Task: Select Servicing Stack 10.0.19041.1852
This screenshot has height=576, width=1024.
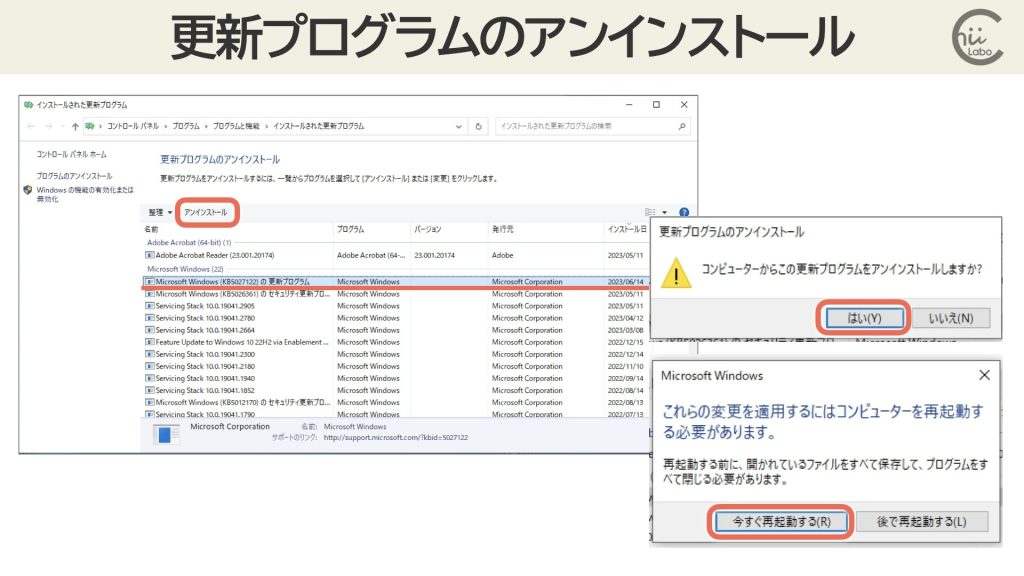Action: click(396, 390)
